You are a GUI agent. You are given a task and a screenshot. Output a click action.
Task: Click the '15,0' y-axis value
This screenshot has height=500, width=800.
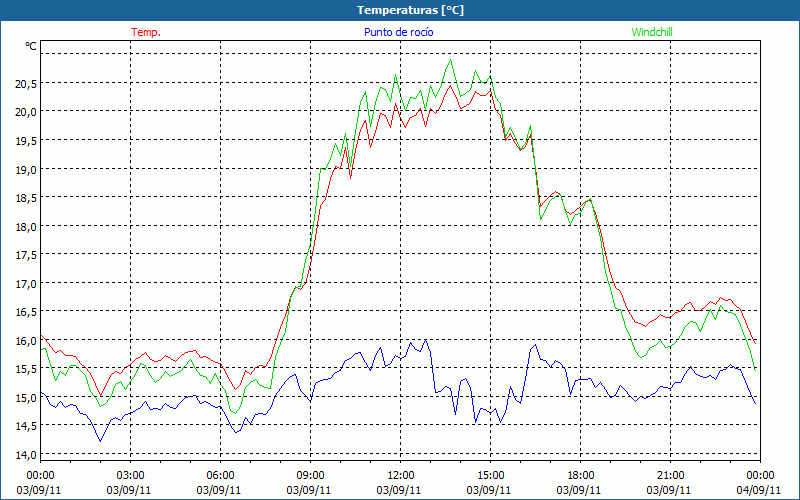[x=26, y=398]
